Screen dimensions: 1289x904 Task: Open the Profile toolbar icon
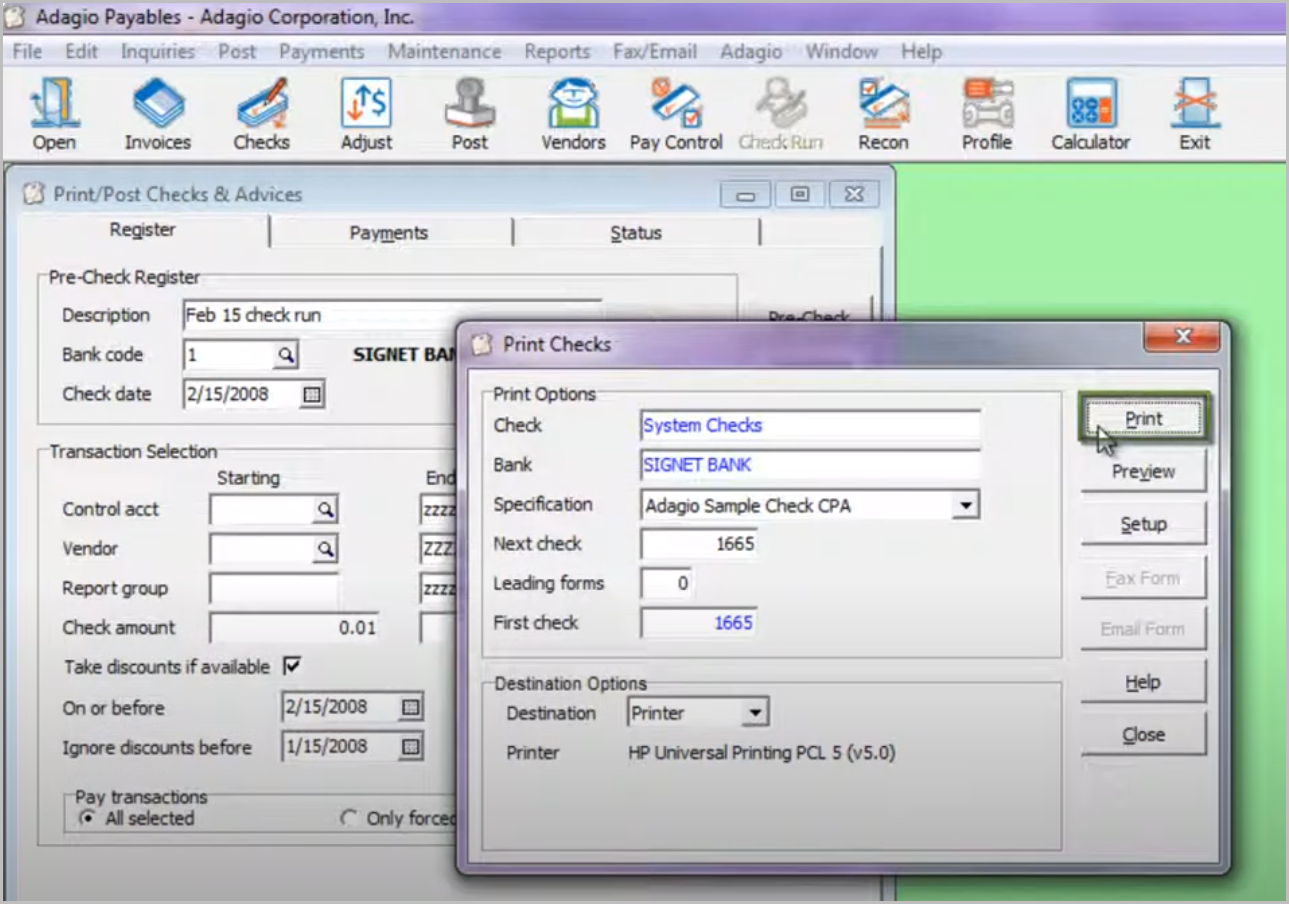(987, 115)
